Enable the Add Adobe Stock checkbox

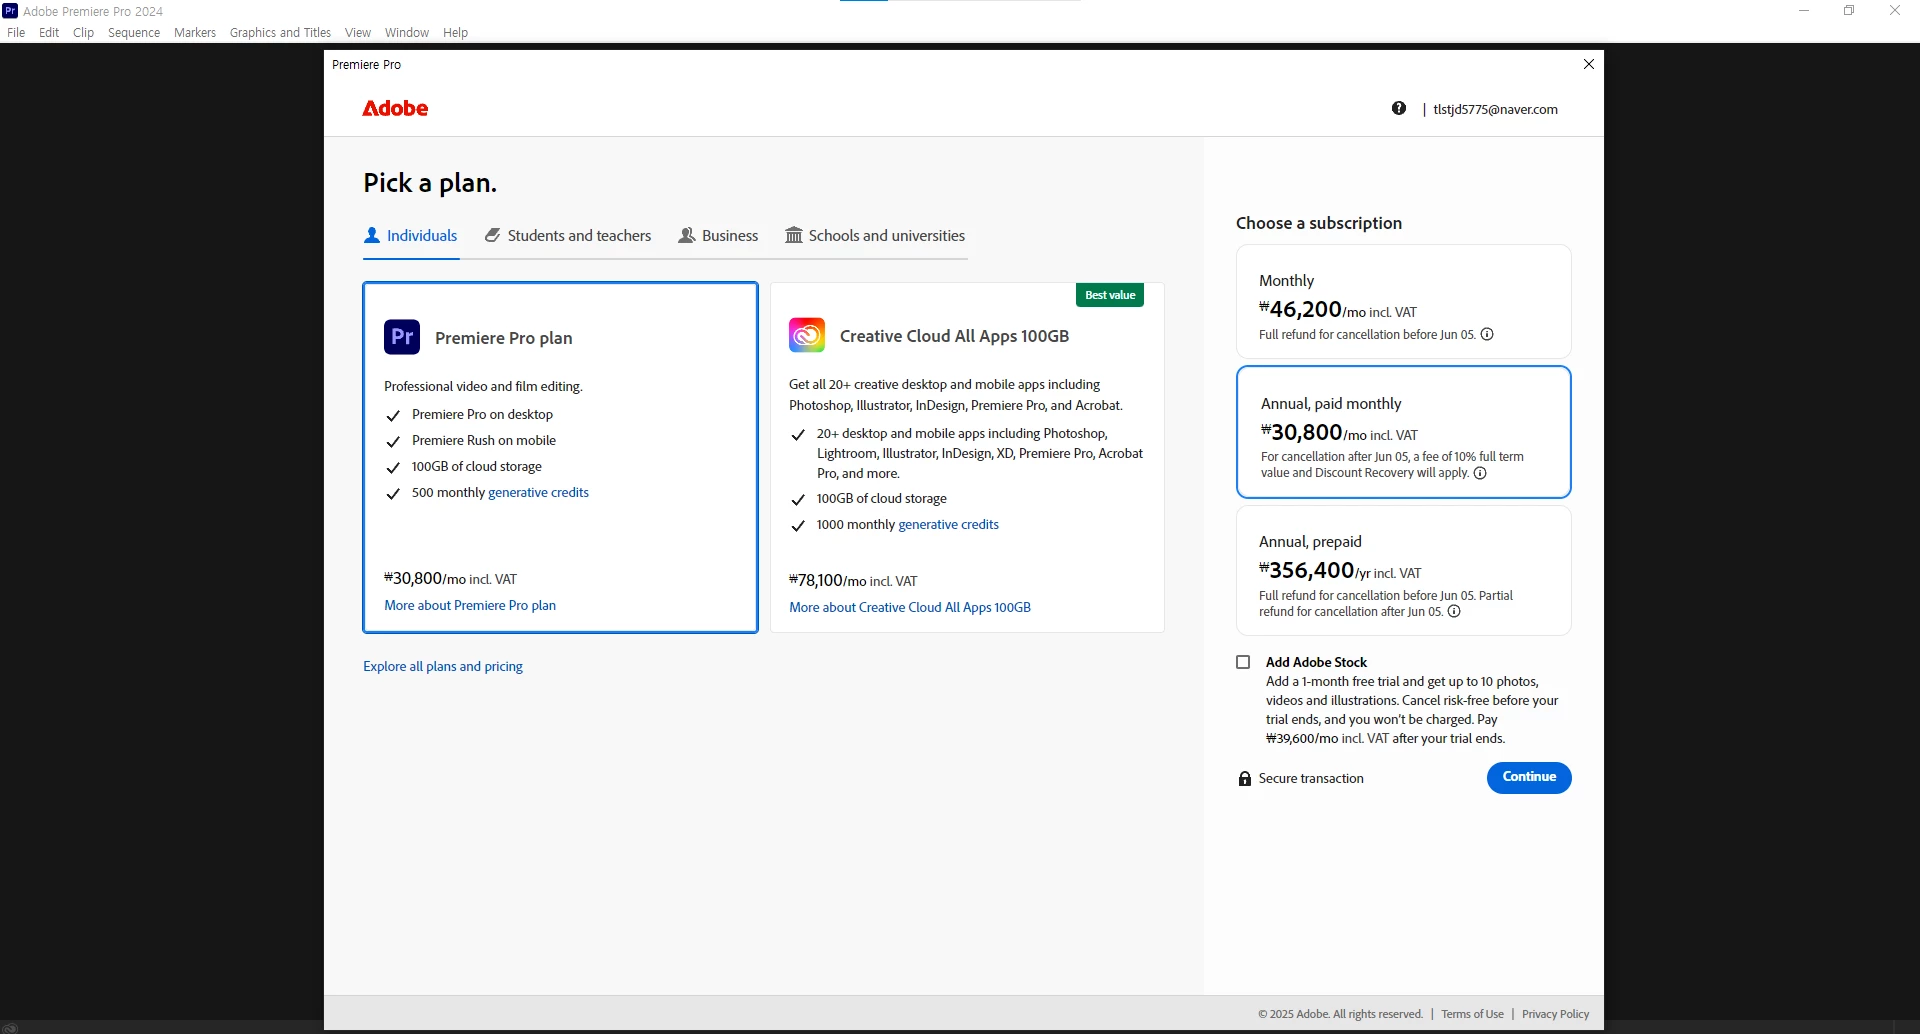point(1243,662)
